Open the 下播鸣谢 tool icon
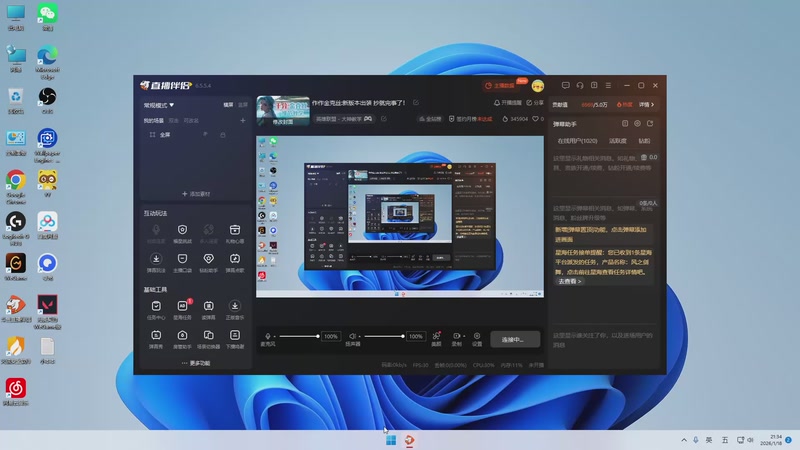The width and height of the screenshot is (800, 450). pos(235,339)
